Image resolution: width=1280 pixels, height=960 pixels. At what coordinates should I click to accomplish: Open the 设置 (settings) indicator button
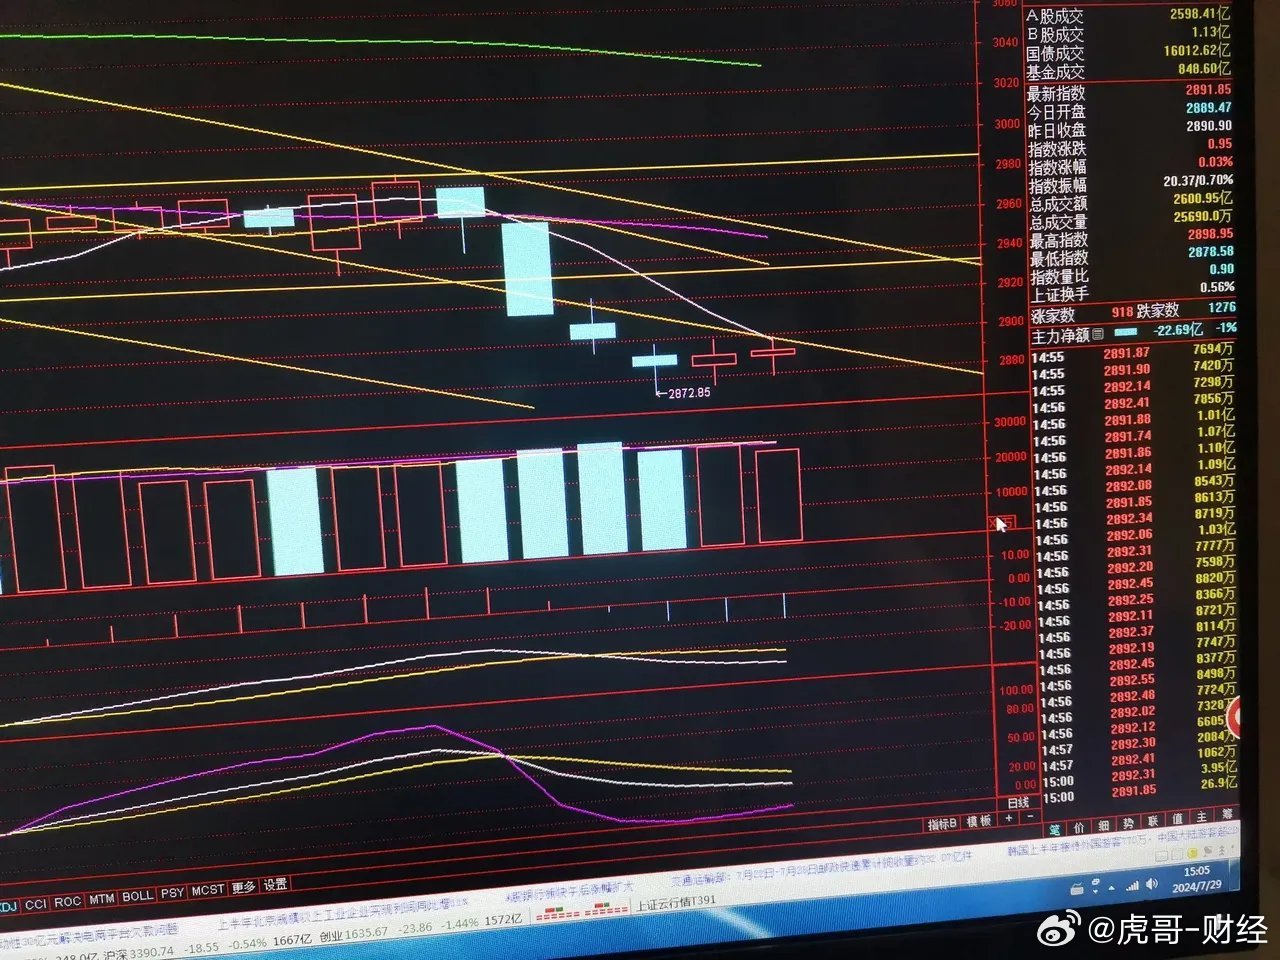(275, 884)
